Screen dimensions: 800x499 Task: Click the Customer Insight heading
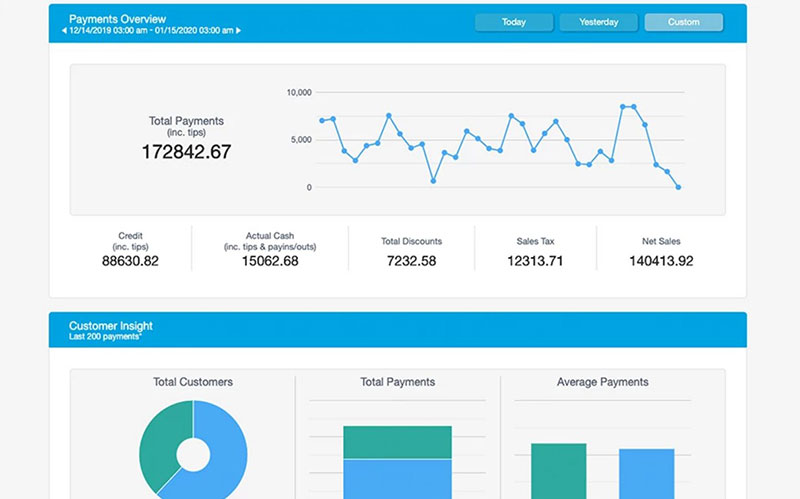point(111,326)
